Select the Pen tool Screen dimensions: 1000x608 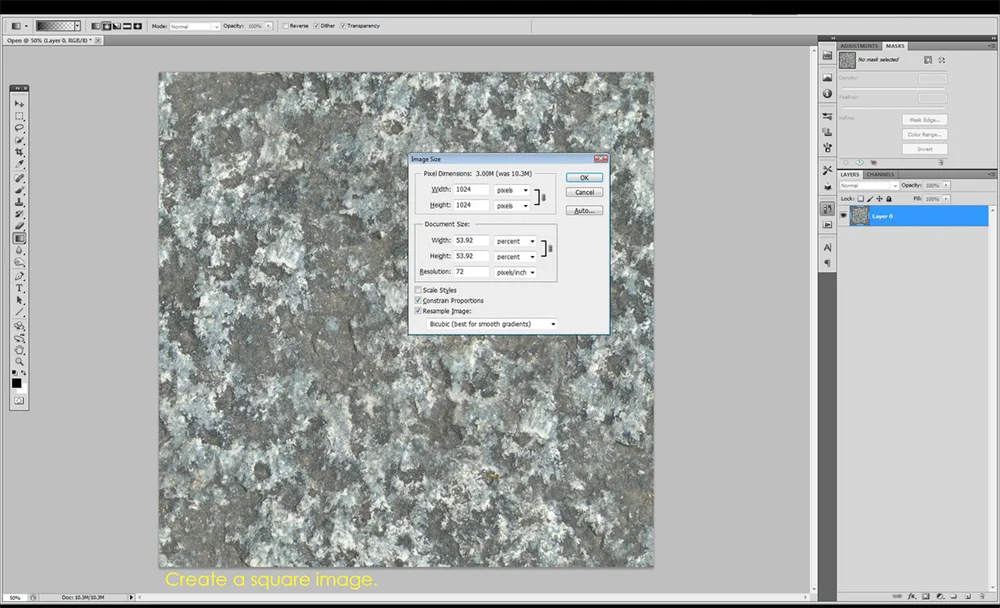coord(19,275)
